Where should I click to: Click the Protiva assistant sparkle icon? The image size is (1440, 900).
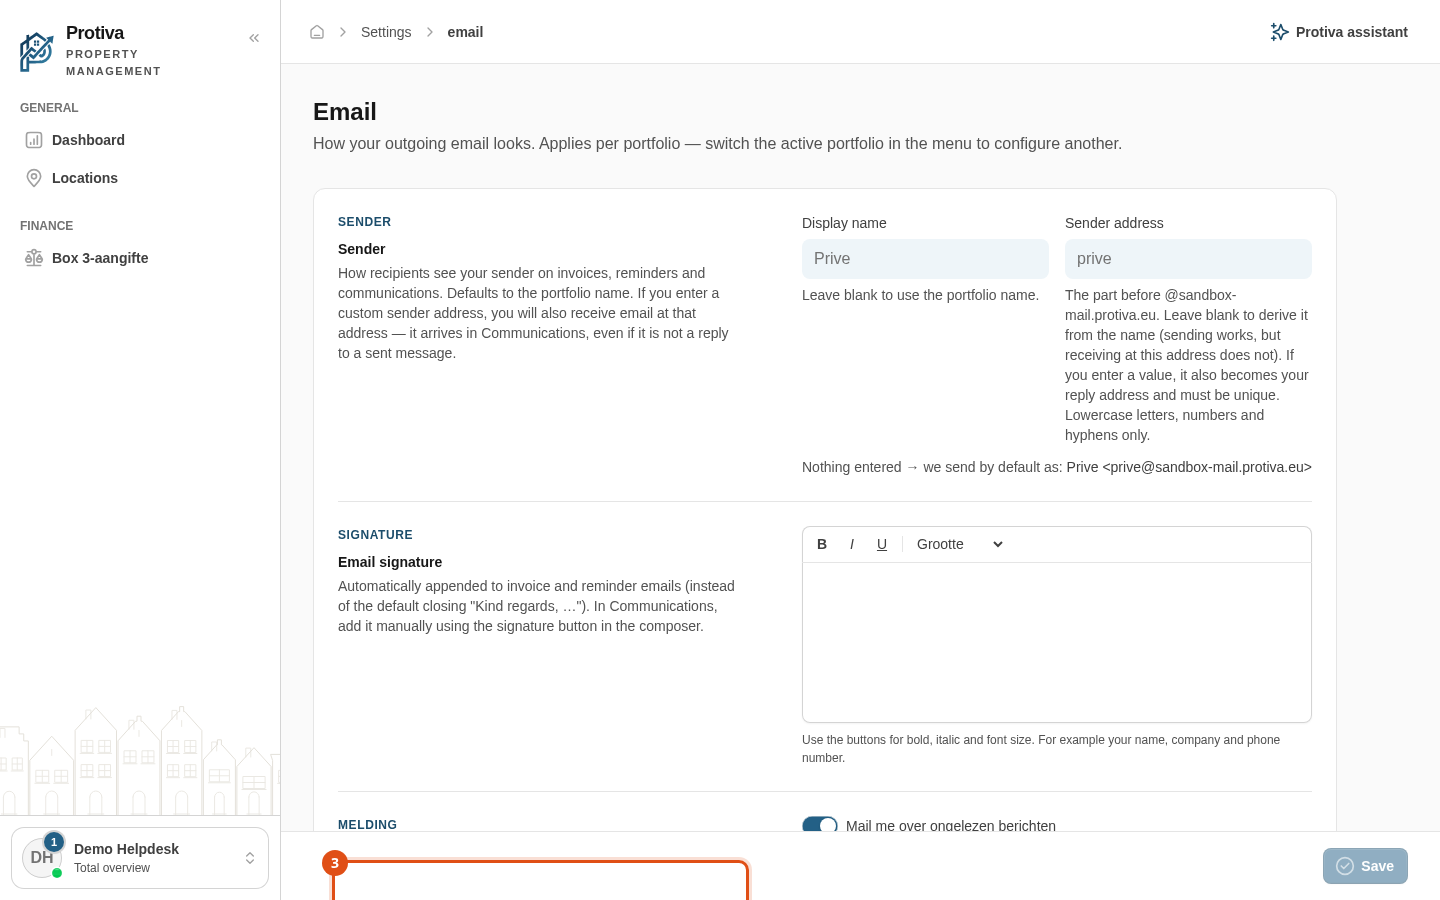click(1279, 32)
